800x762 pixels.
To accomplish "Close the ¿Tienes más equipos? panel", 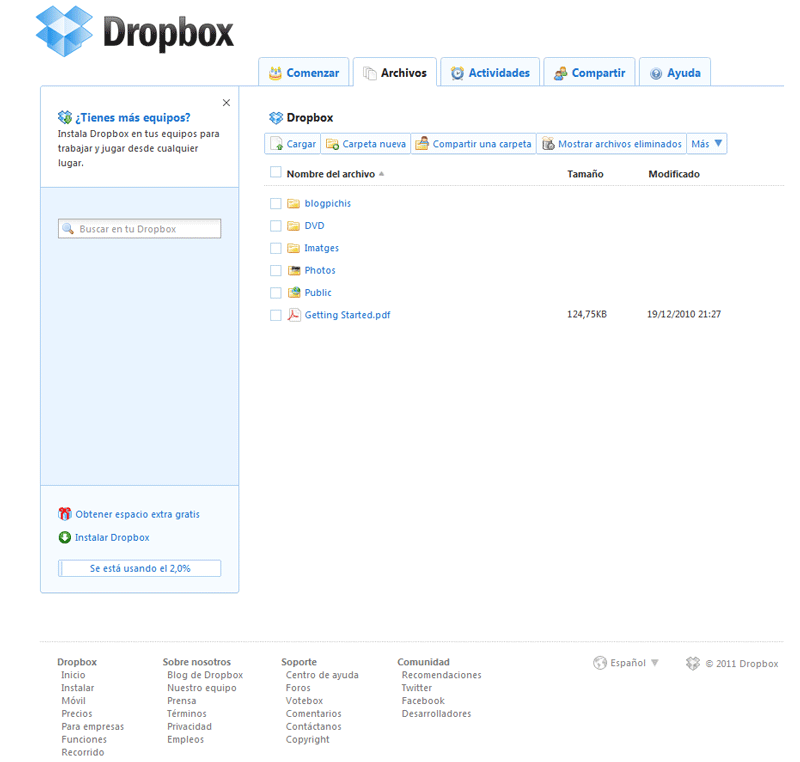I will 227,103.
